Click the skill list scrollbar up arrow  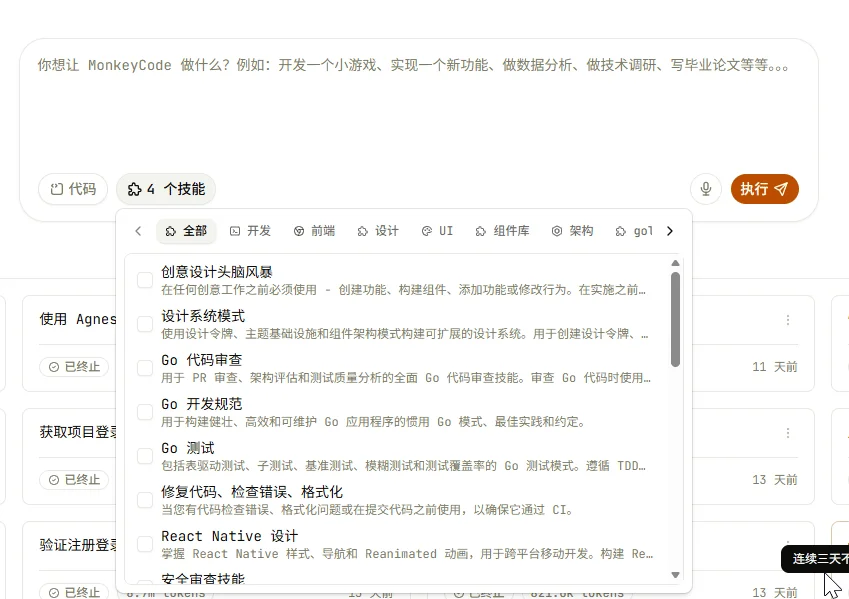tap(675, 263)
